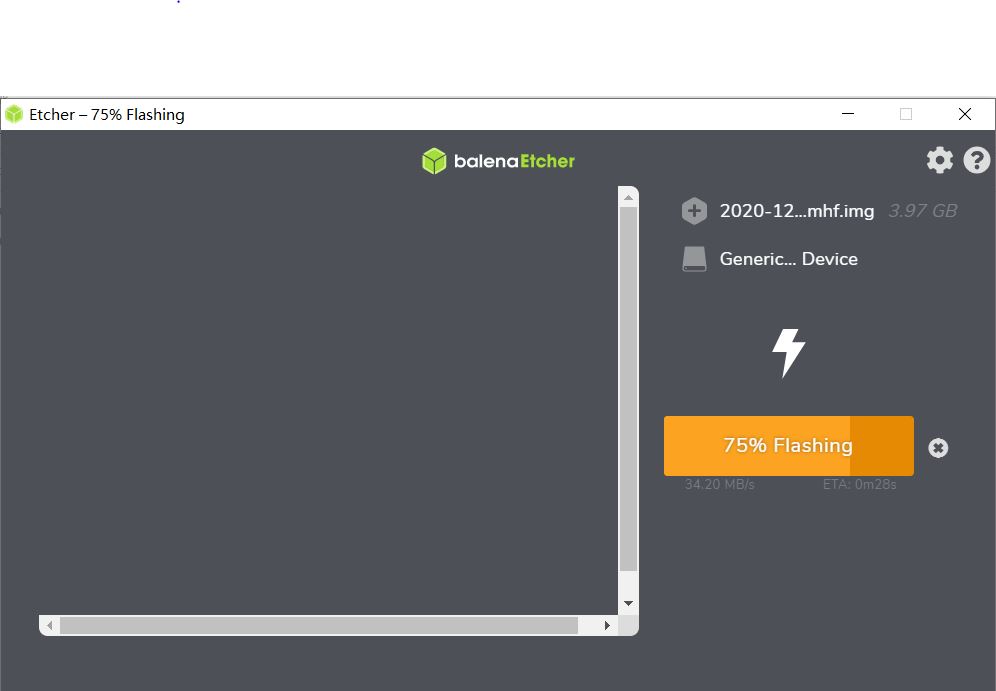Screen dimensions: 996x691
Task: Minimize the Etcher window
Action: click(x=847, y=114)
